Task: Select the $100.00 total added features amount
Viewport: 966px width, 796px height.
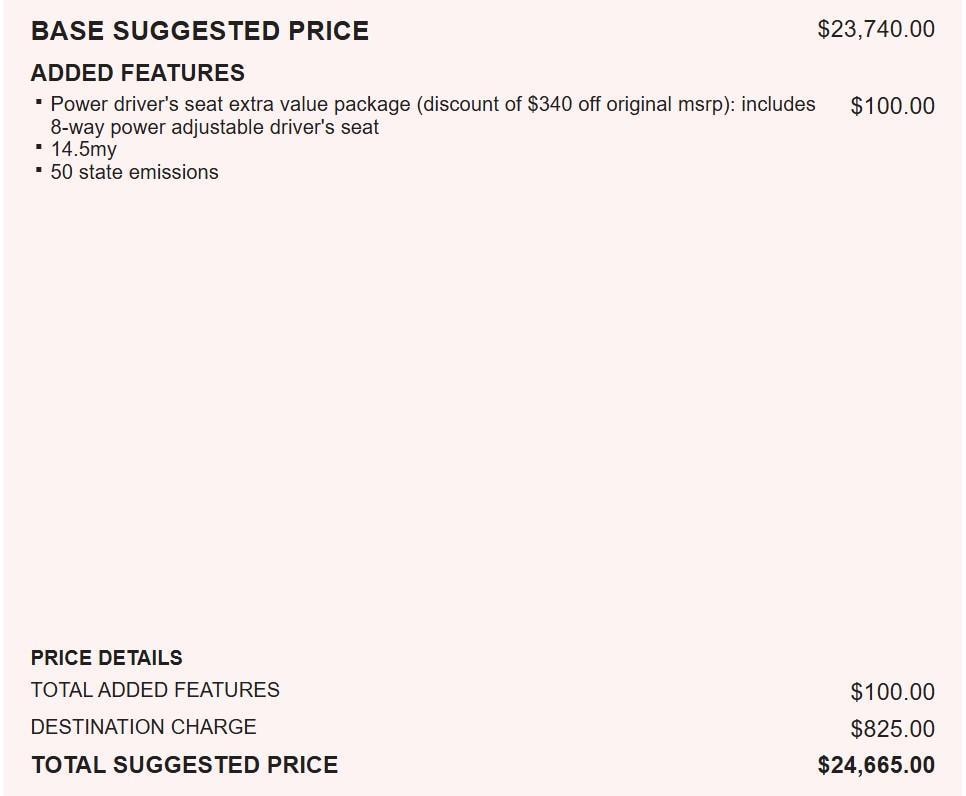Action: click(892, 692)
